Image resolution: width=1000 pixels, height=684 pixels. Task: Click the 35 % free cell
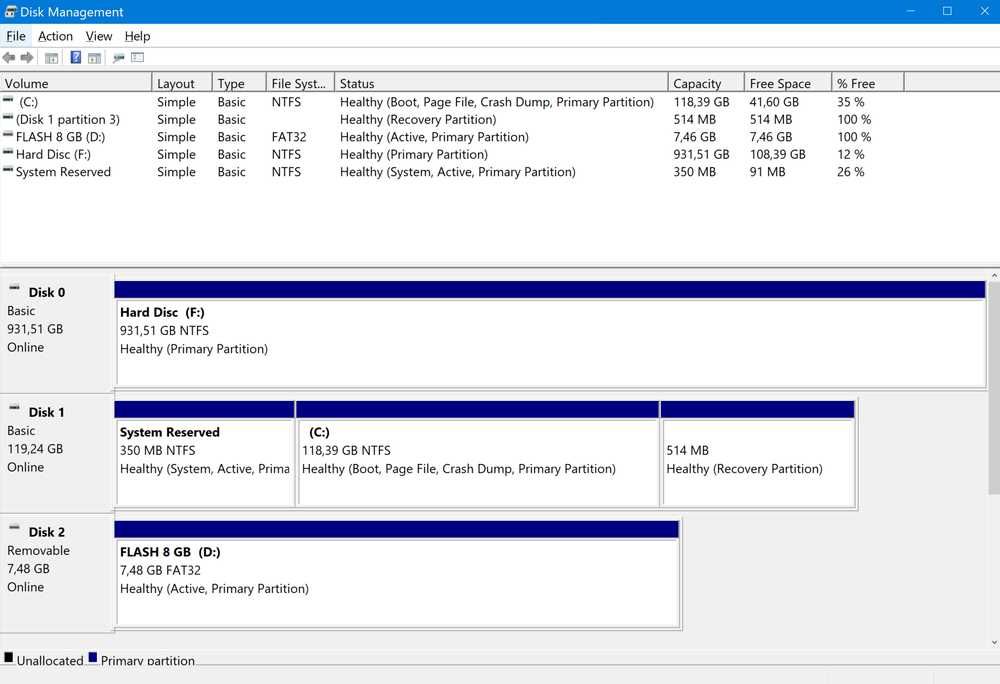851,102
